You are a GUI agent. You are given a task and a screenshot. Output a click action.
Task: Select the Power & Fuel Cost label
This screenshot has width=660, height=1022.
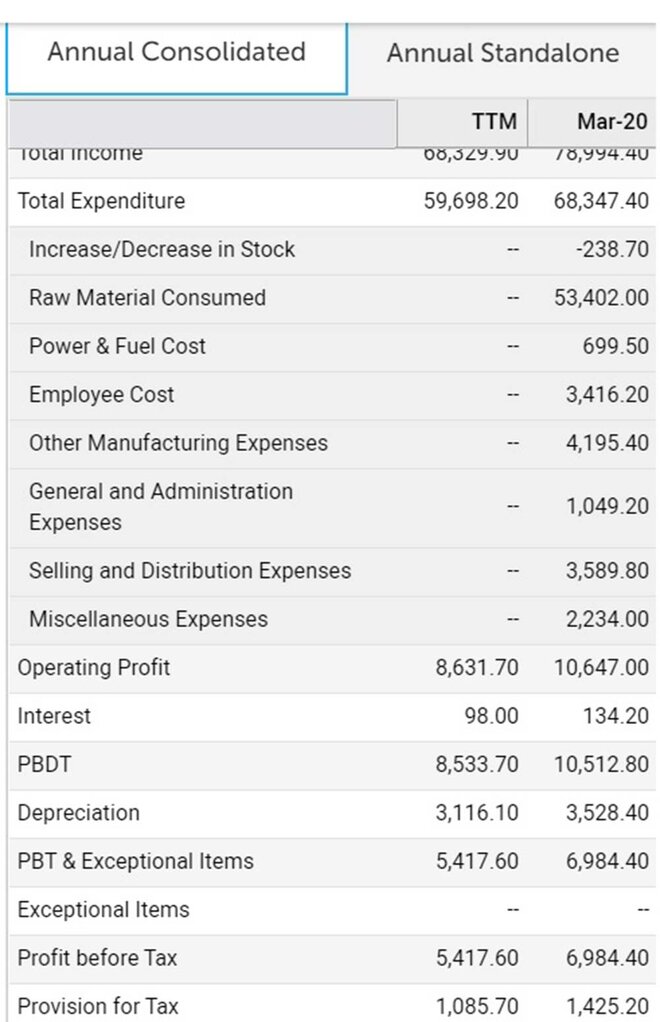pos(117,346)
